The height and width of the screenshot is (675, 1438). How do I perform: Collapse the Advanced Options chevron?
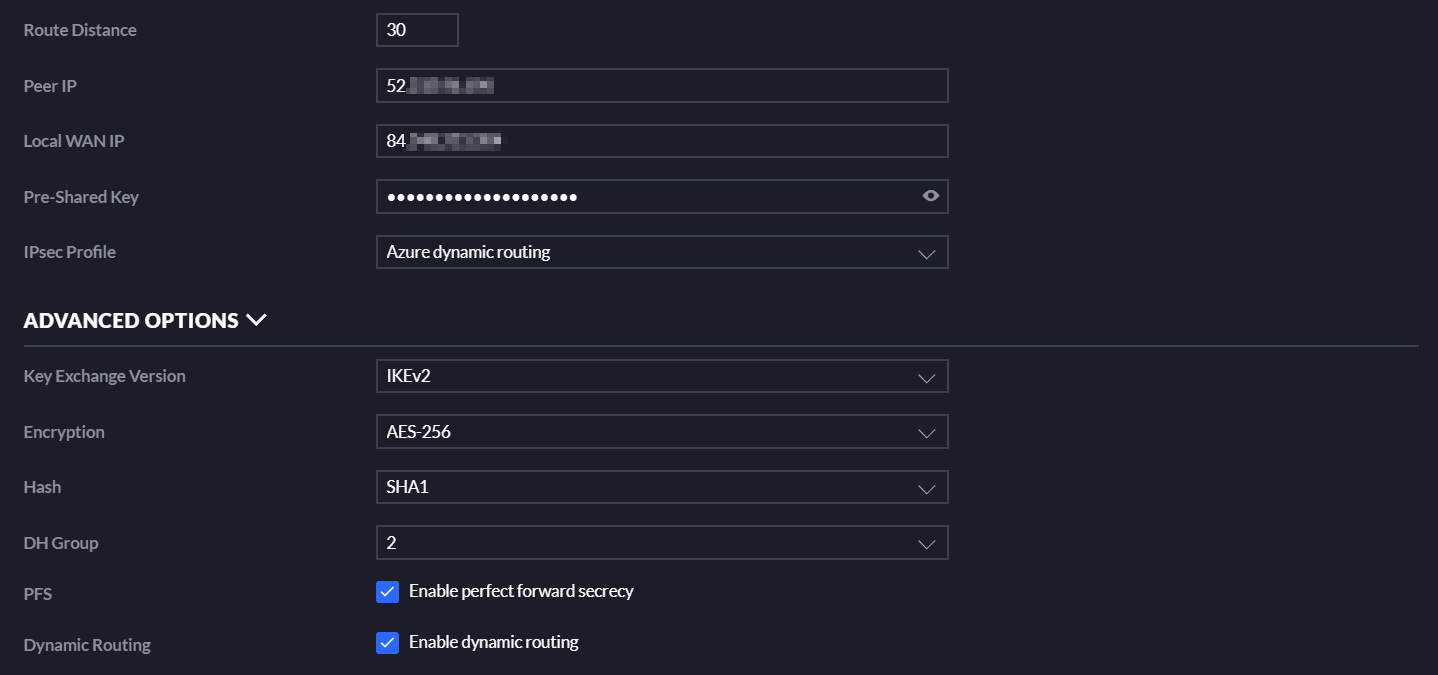coord(256,320)
